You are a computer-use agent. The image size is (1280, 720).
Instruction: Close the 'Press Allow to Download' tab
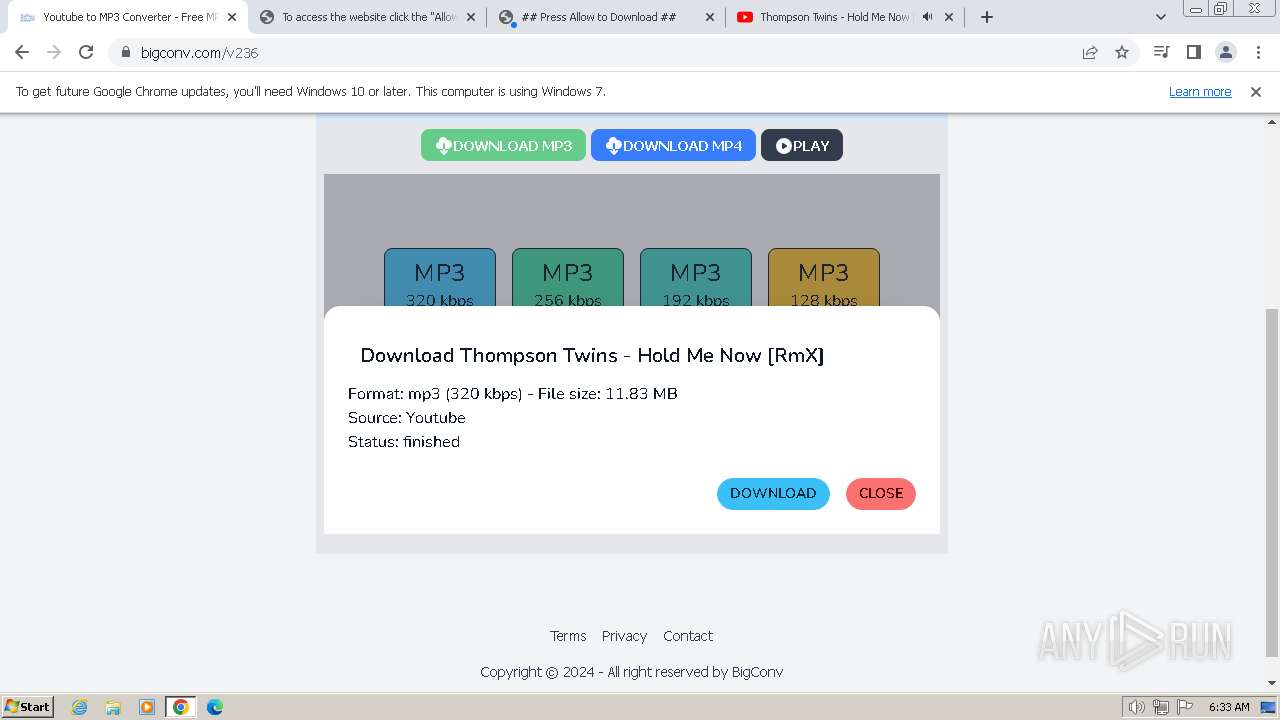coord(710,17)
